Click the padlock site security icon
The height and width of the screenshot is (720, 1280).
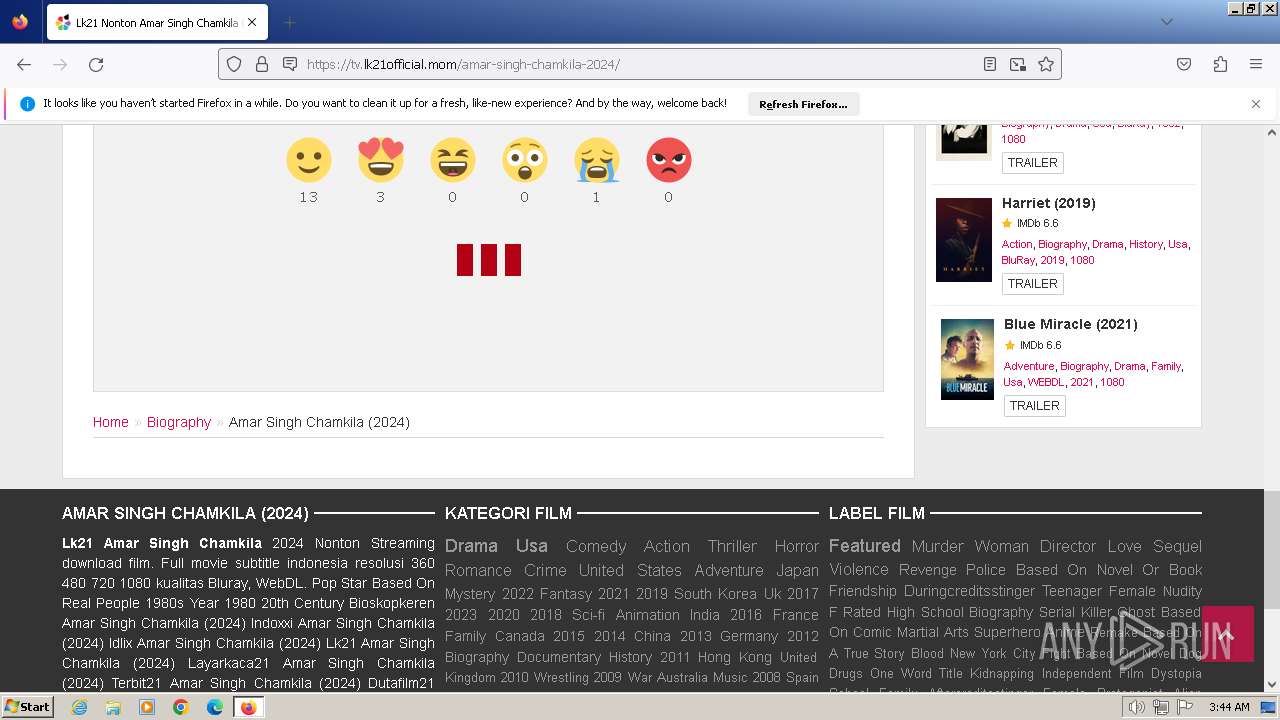click(x=262, y=64)
